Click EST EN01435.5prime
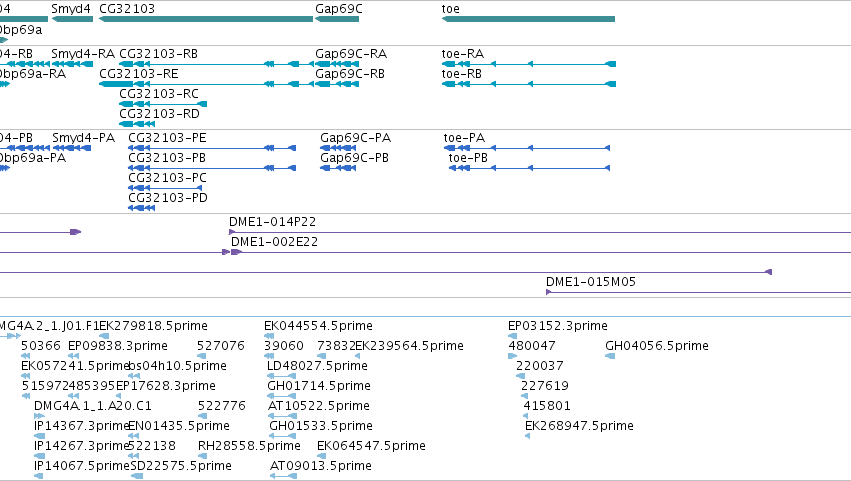Viewport: 851px width, 481px height. click(x=179, y=426)
